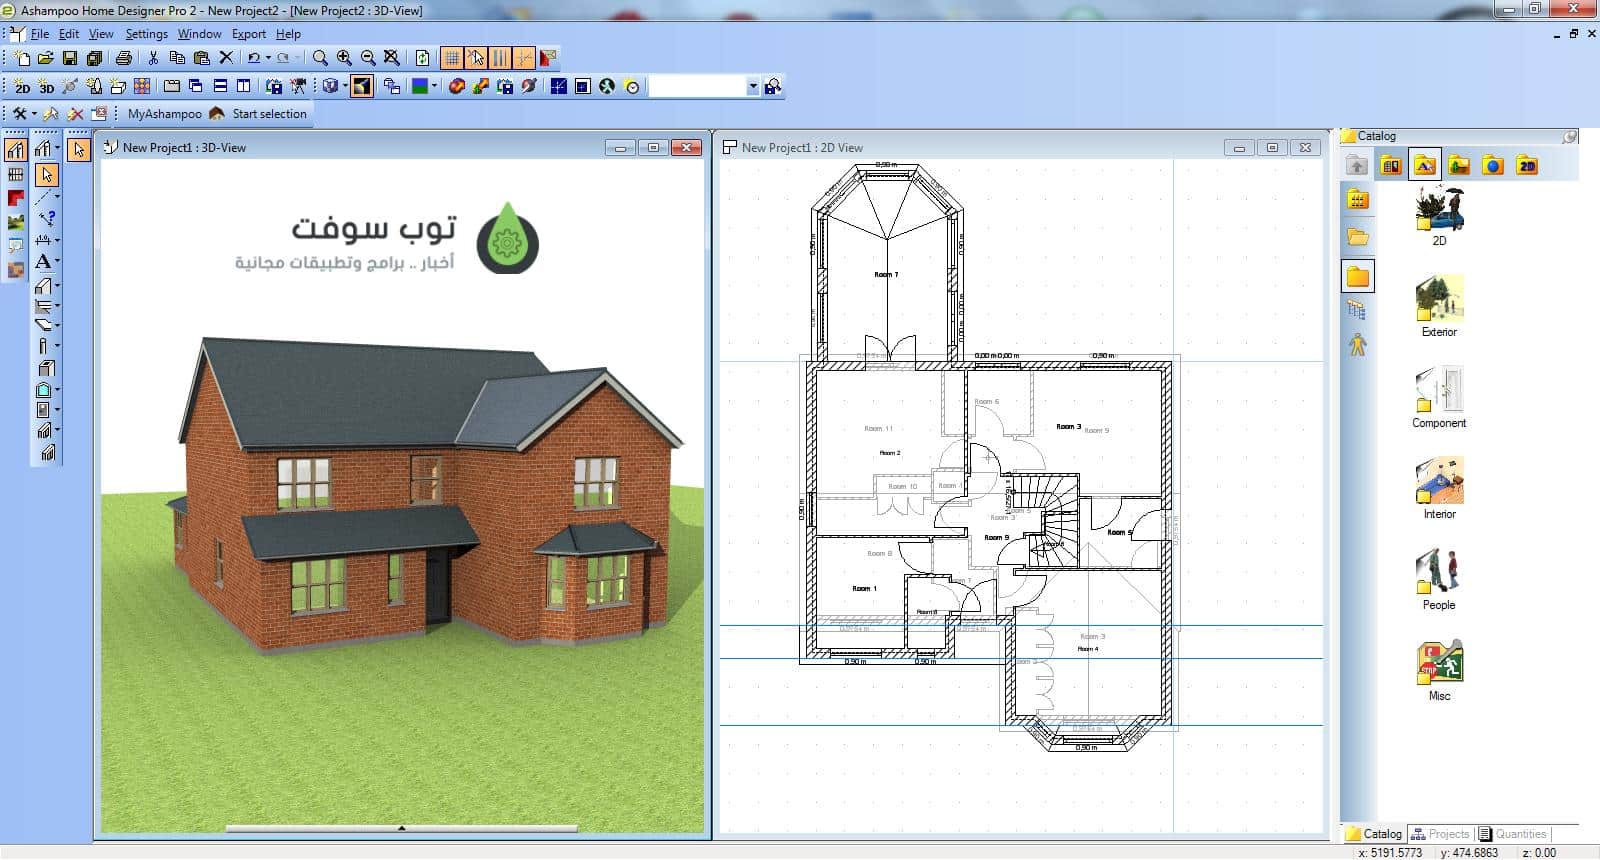
Task: Open the Export menu
Action: 249,34
